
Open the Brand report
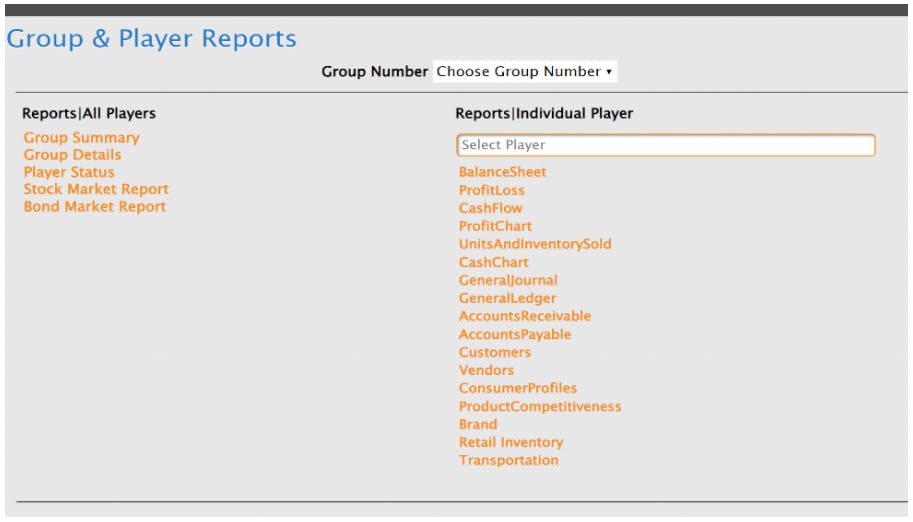coord(477,425)
